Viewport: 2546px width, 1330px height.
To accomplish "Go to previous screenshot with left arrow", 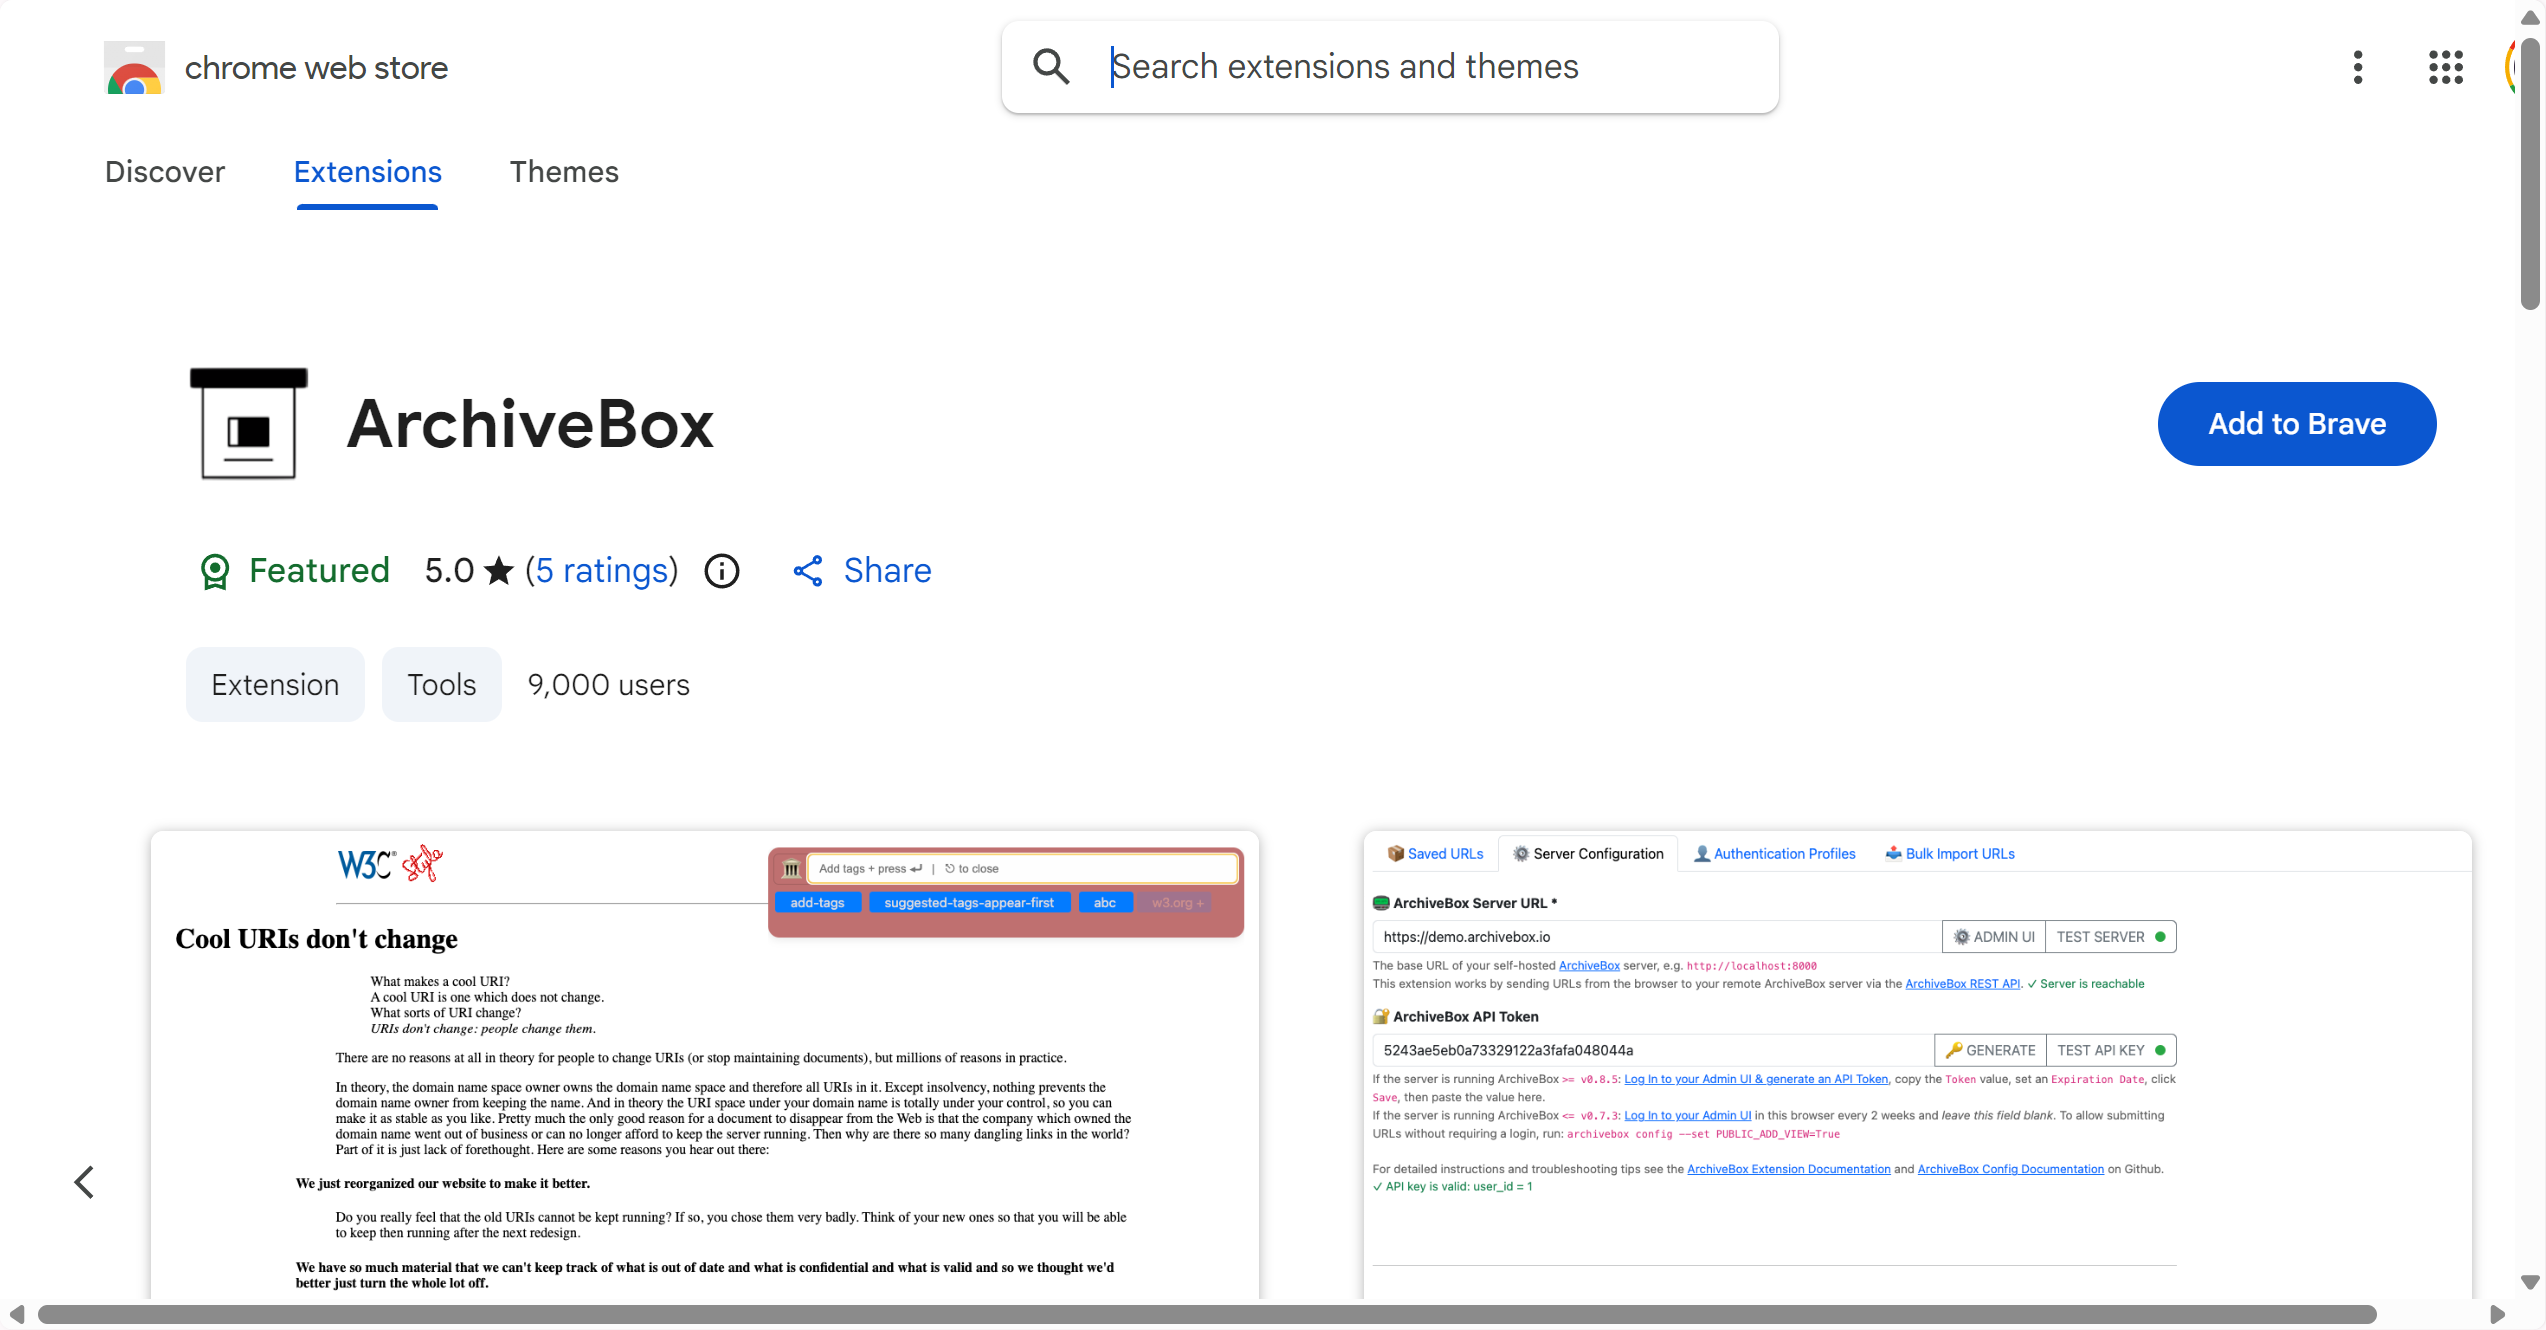I will pos(85,1182).
